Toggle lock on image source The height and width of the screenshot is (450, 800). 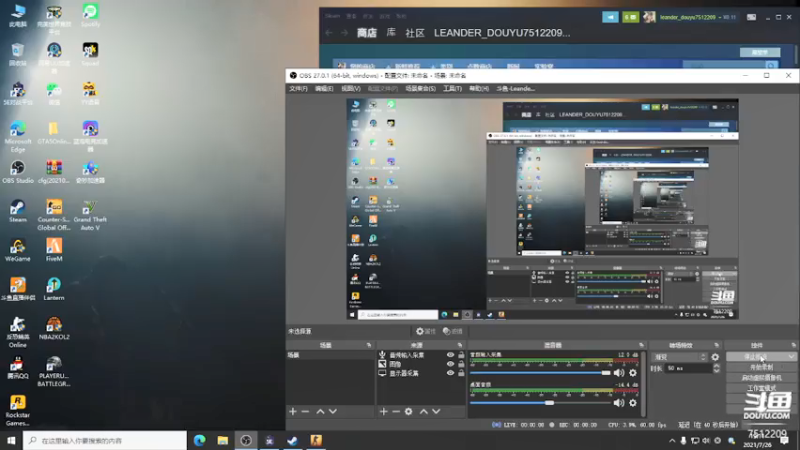(461, 364)
